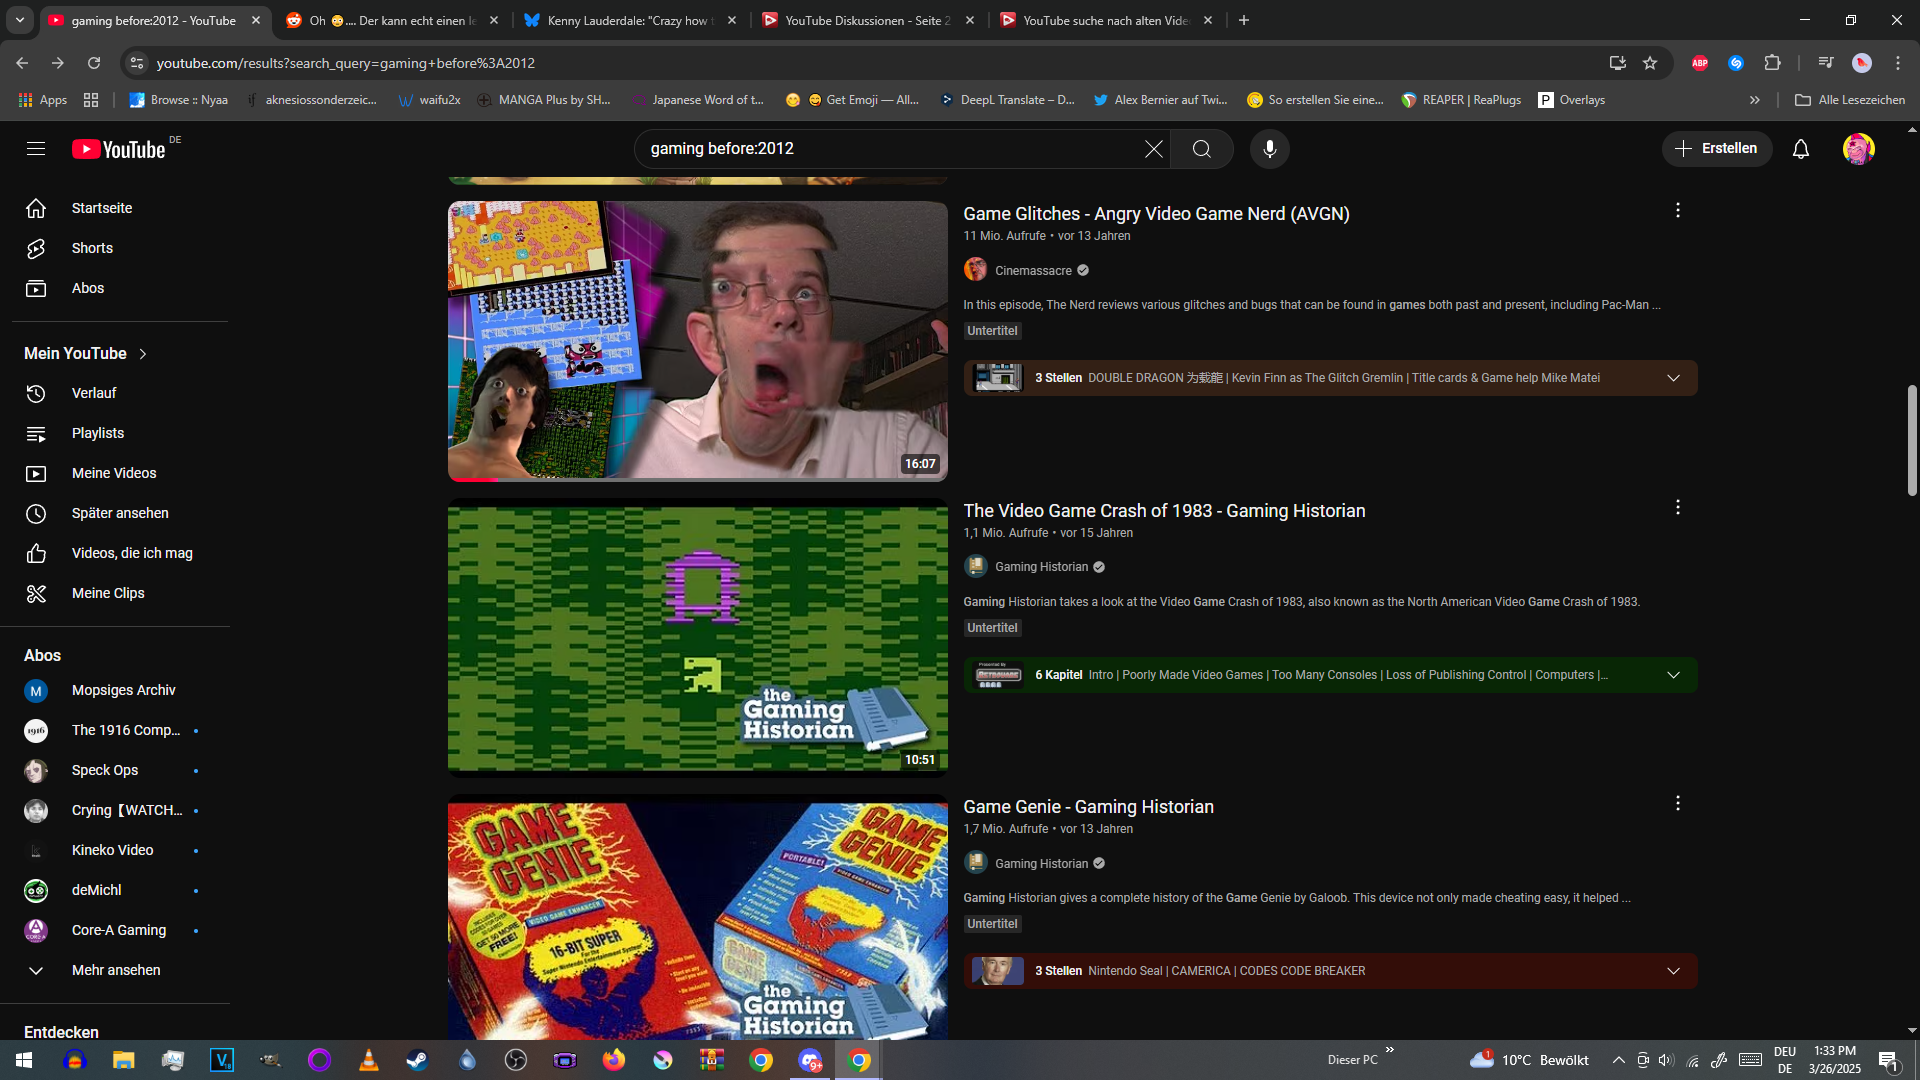Click the search magnifier button
The width and height of the screenshot is (1920, 1080).
[1201, 149]
